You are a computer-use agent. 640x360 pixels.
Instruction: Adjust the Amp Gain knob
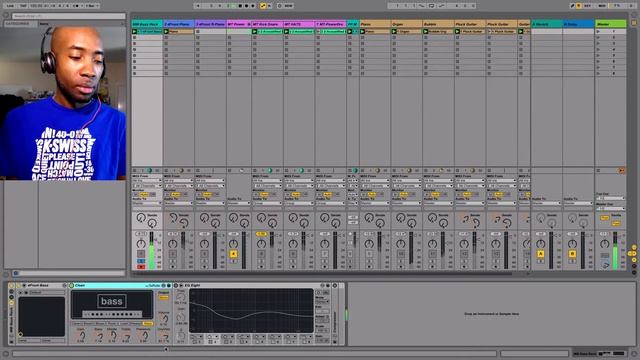click(81, 336)
